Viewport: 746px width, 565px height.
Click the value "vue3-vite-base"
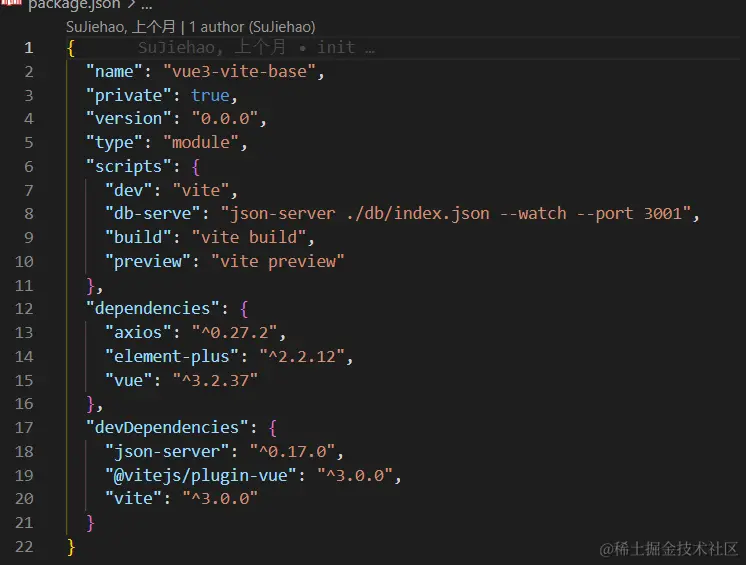239,72
